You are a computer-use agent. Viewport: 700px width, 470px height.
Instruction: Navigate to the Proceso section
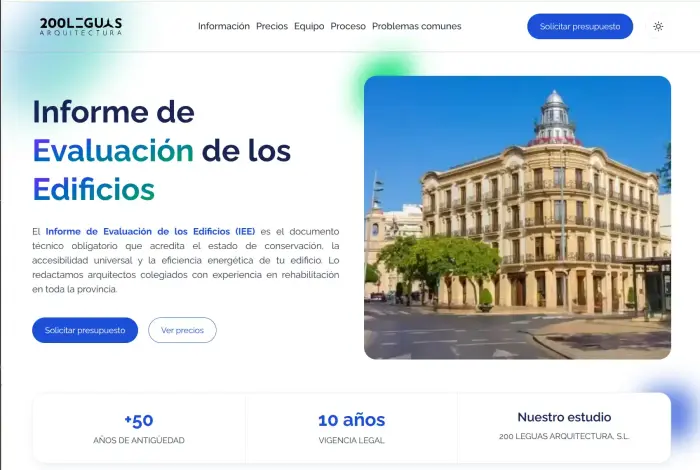[x=348, y=26]
